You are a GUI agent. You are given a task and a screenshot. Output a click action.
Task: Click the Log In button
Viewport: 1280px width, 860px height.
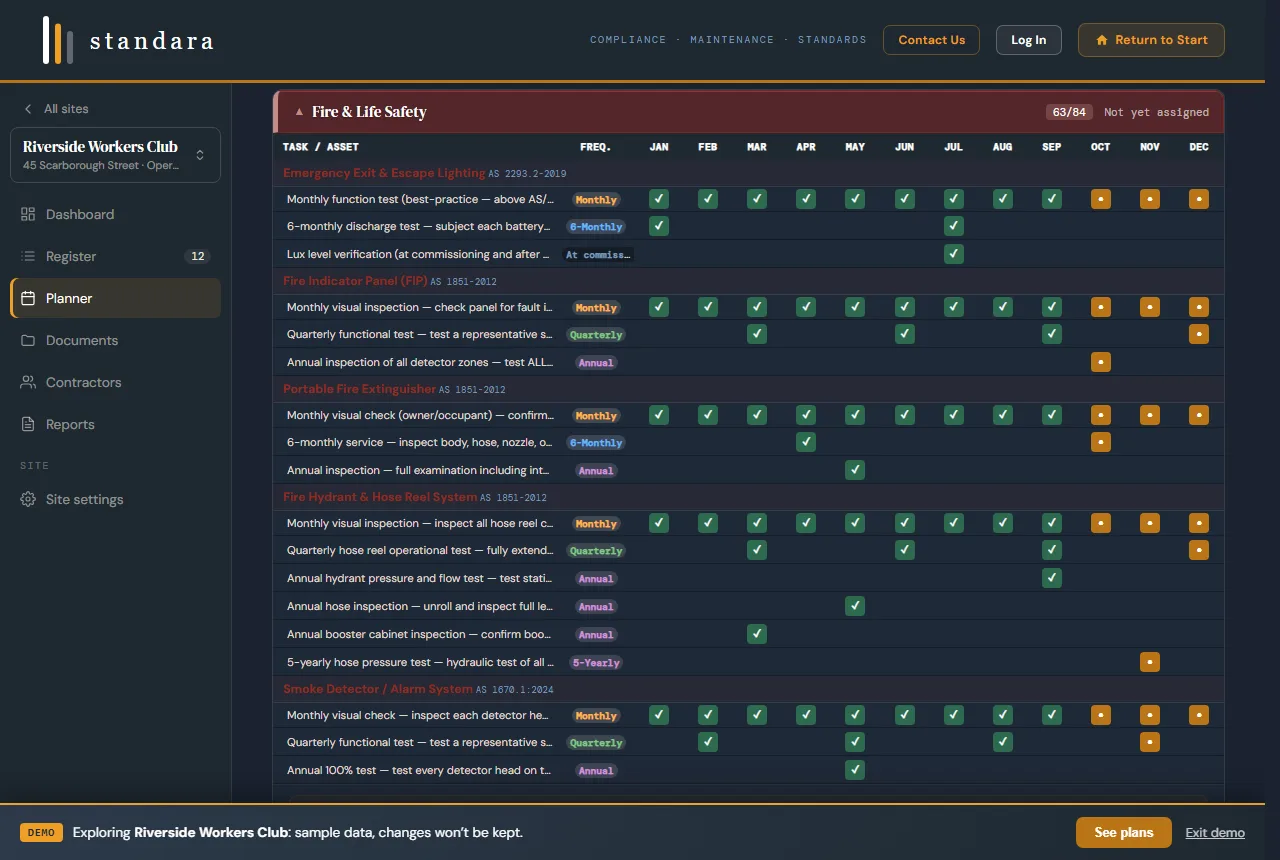1028,40
